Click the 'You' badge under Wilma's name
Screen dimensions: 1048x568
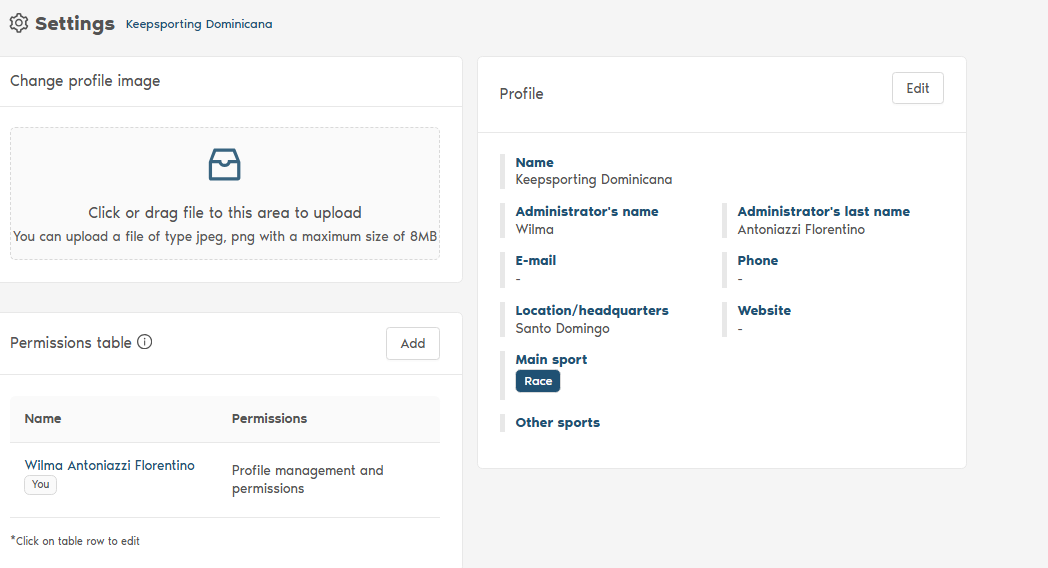41,484
